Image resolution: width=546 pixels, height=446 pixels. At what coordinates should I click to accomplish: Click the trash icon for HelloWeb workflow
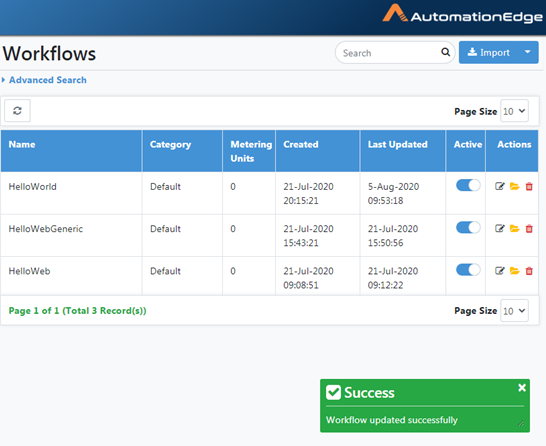tap(529, 271)
